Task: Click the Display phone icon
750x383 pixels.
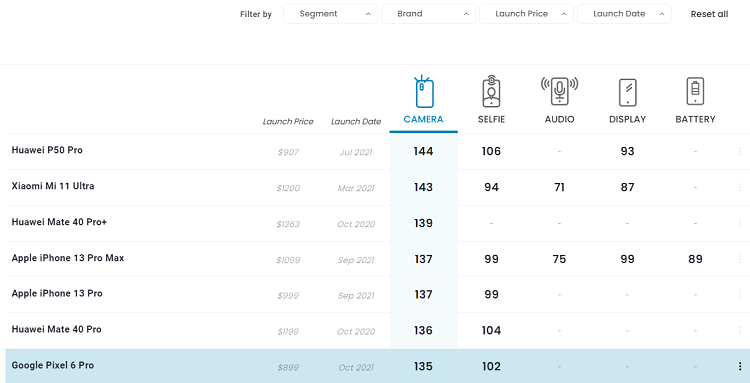Action: click(628, 92)
